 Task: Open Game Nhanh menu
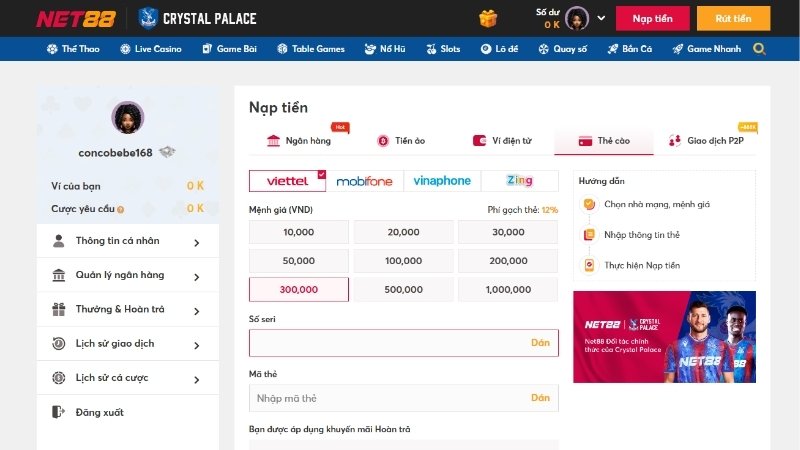click(707, 49)
